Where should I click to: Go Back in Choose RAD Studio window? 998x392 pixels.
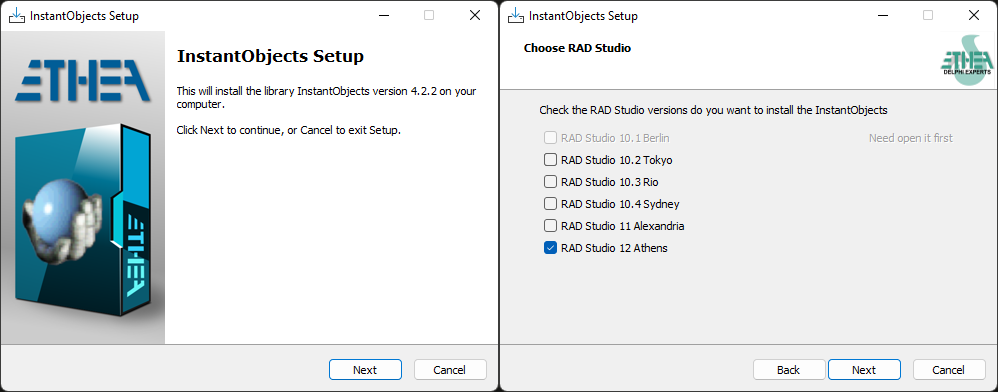click(788, 370)
